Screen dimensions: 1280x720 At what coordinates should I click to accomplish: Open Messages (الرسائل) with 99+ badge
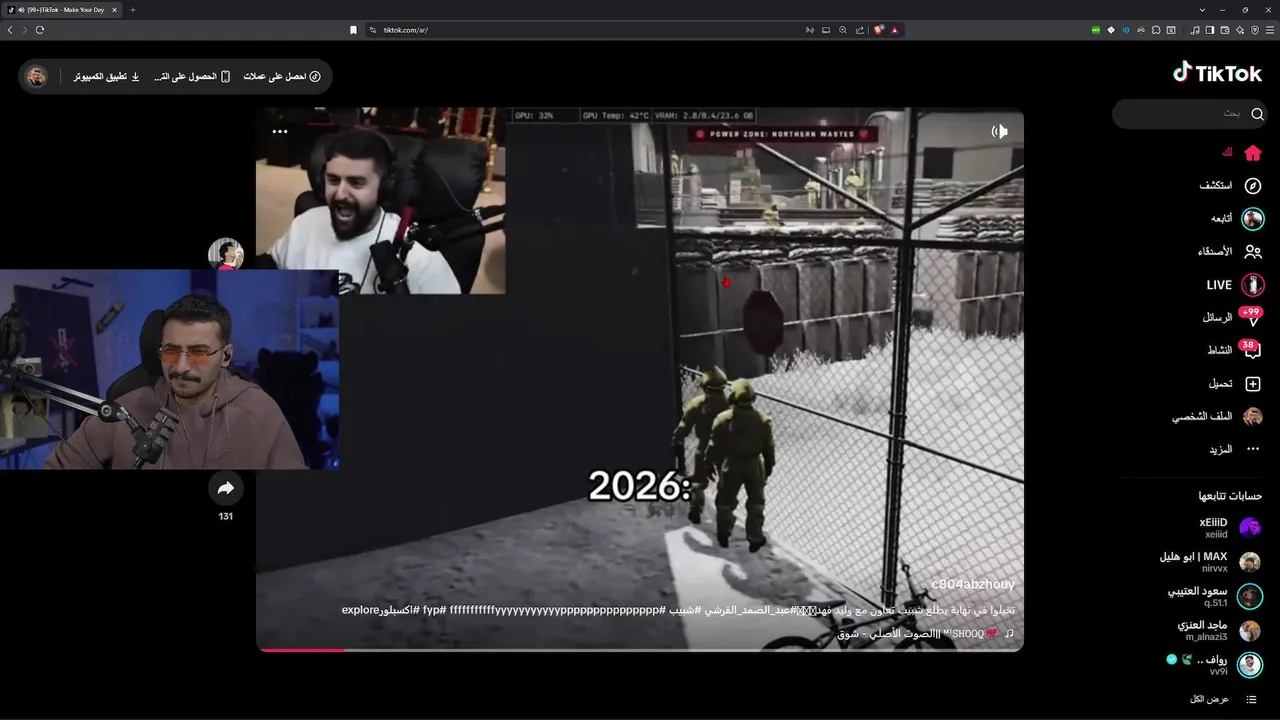(x=1232, y=317)
